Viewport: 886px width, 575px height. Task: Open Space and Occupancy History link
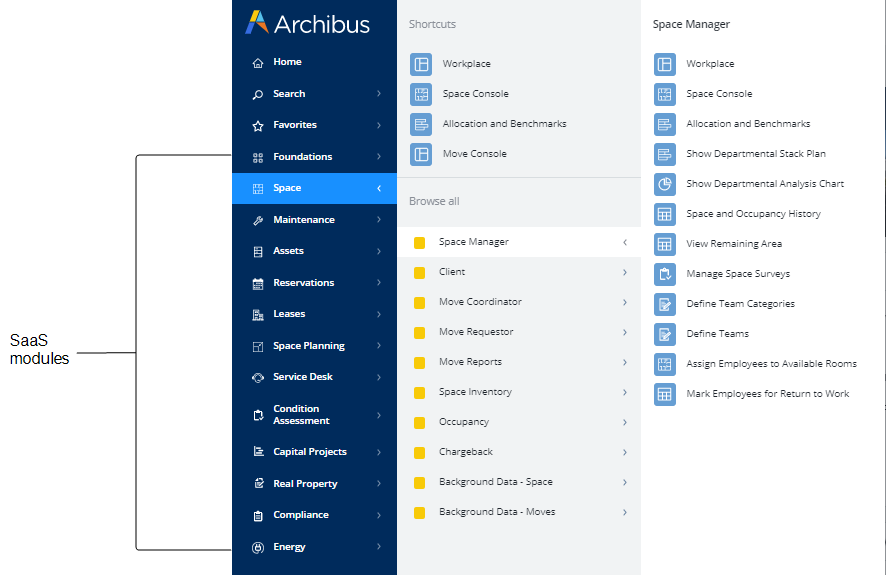pyautogui.click(x=753, y=214)
